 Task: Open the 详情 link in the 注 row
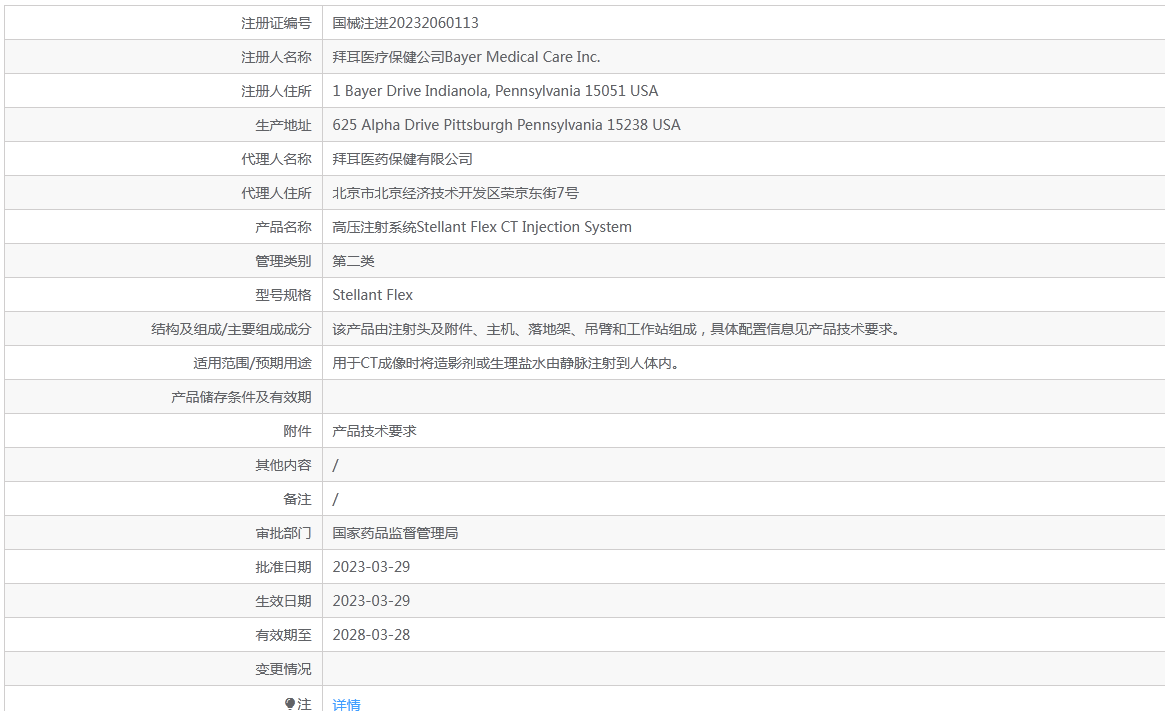[346, 704]
